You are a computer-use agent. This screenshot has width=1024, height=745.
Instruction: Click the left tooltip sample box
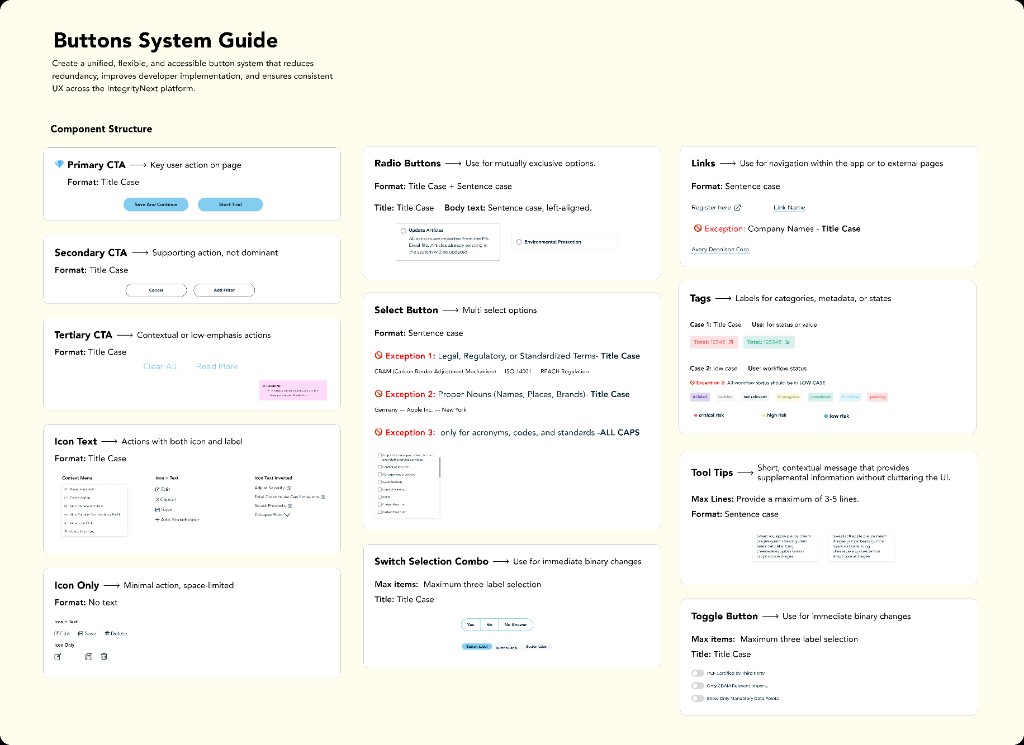[x=786, y=547]
